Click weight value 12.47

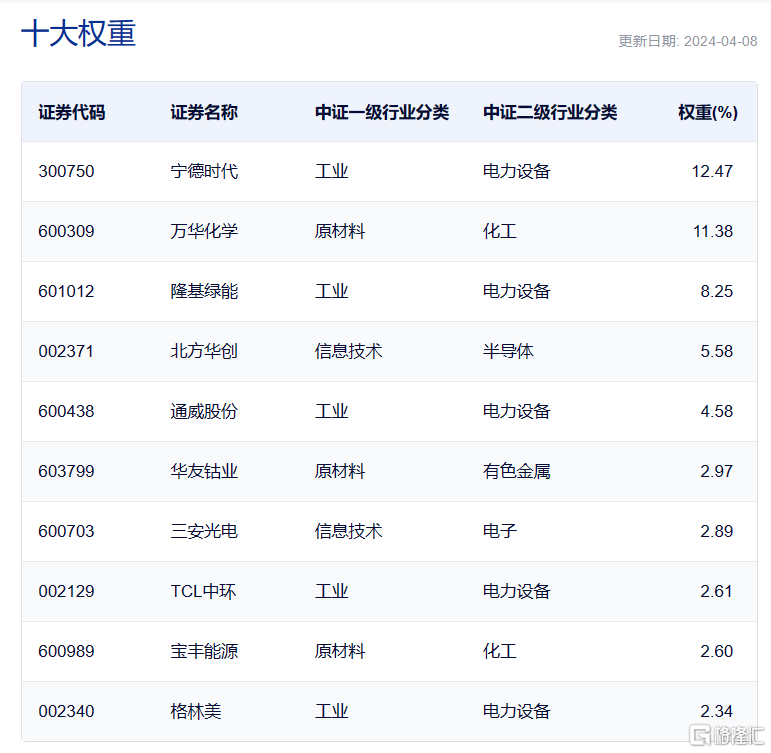(712, 171)
